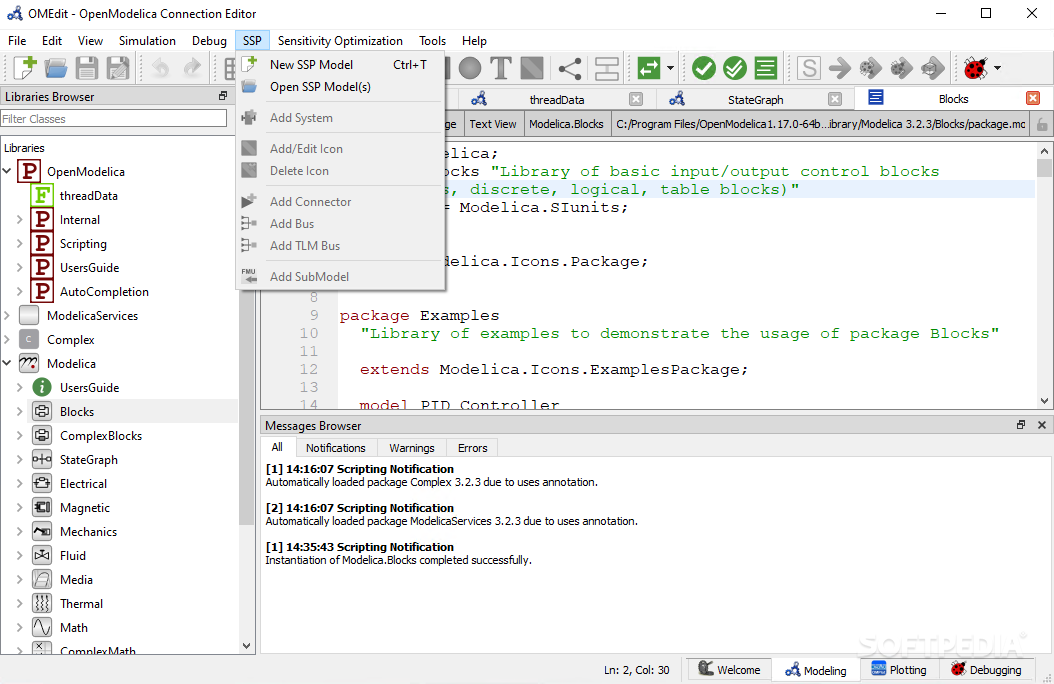The width and height of the screenshot is (1054, 684).
Task: Collapse the Modelica library node
Action: click(7, 364)
